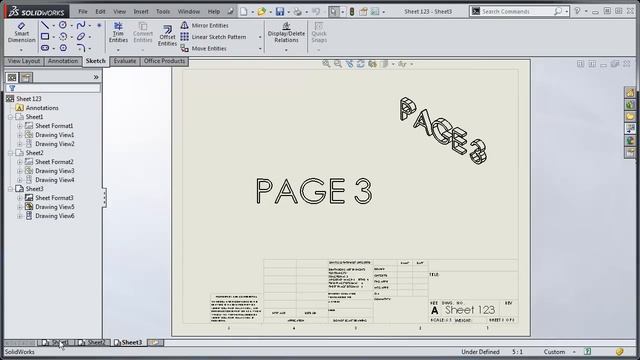Open Display/Delete Relations
The width and height of the screenshot is (640, 360).
click(x=286, y=33)
